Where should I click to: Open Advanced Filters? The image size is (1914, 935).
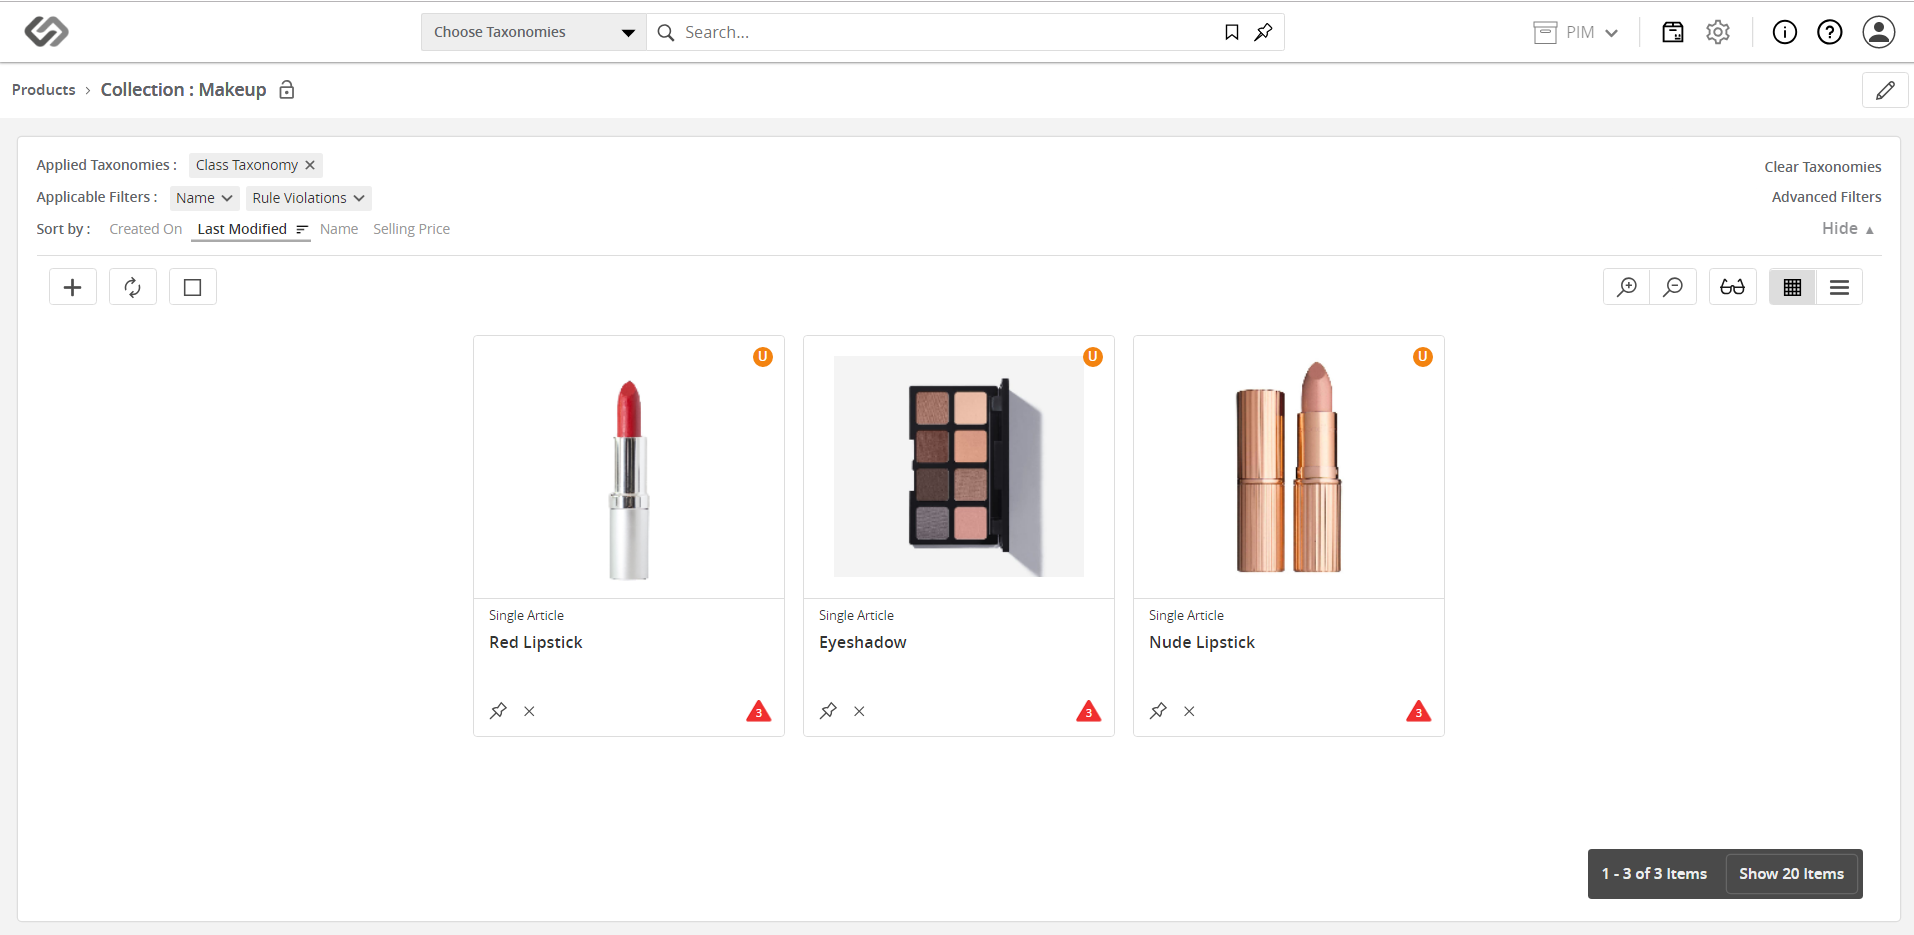1826,197
